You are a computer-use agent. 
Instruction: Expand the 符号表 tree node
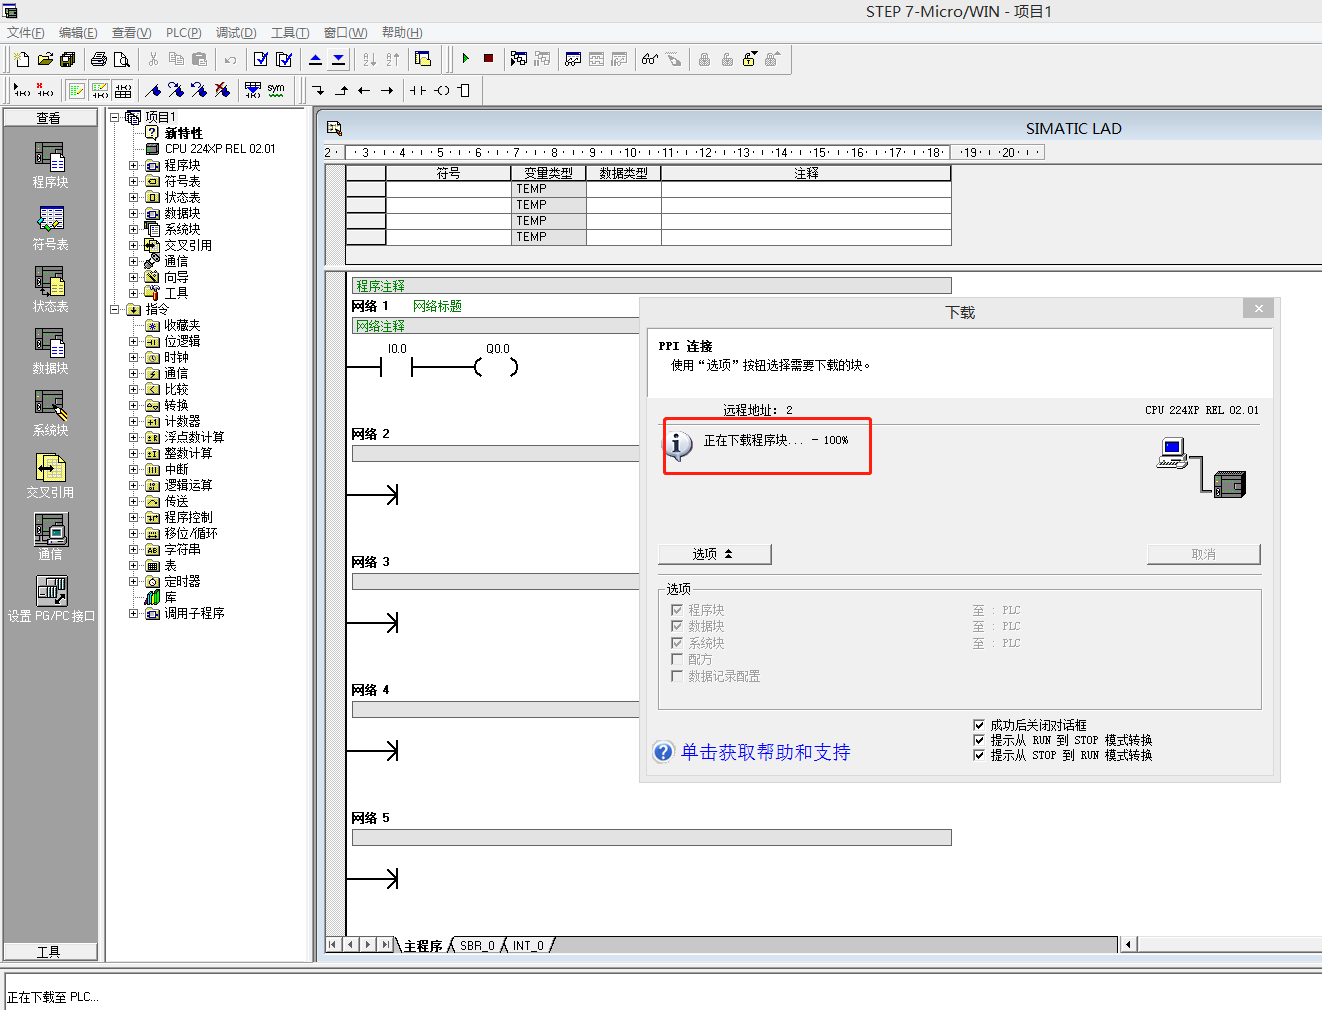click(134, 181)
